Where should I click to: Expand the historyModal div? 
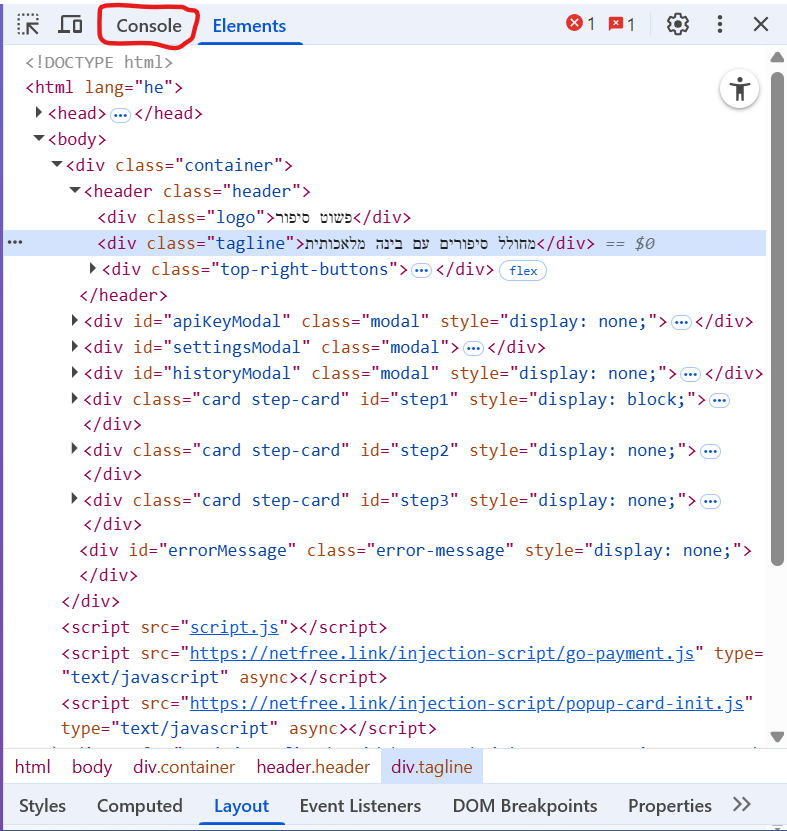(x=75, y=372)
